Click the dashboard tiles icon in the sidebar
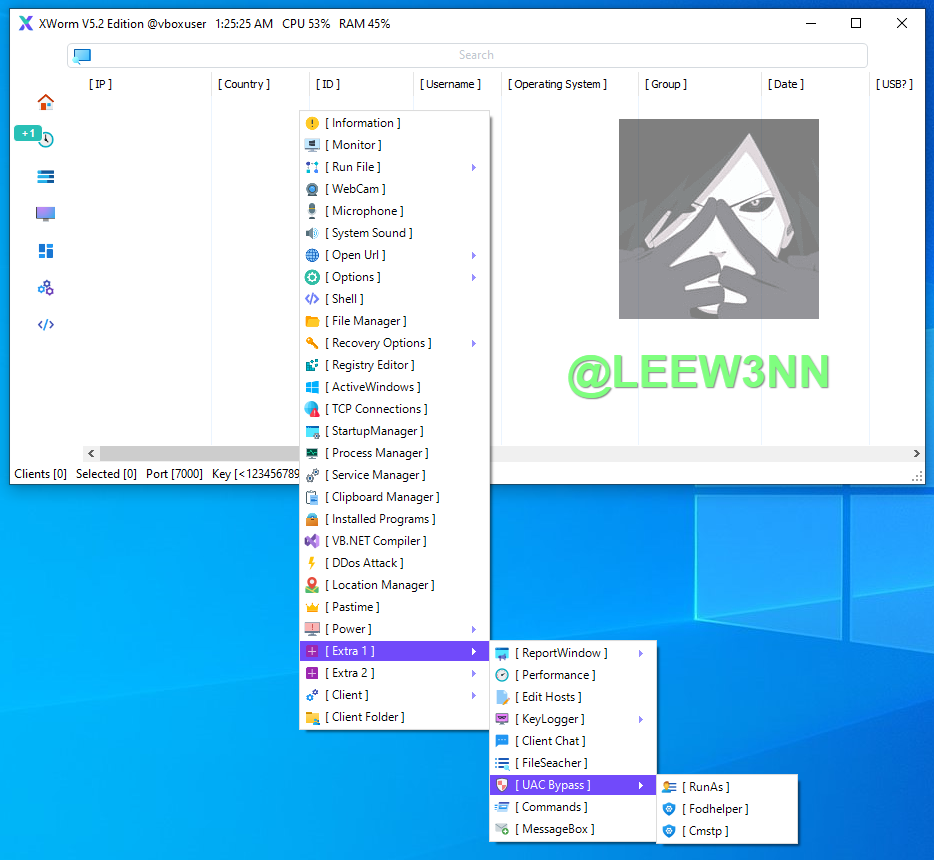 pyautogui.click(x=45, y=251)
